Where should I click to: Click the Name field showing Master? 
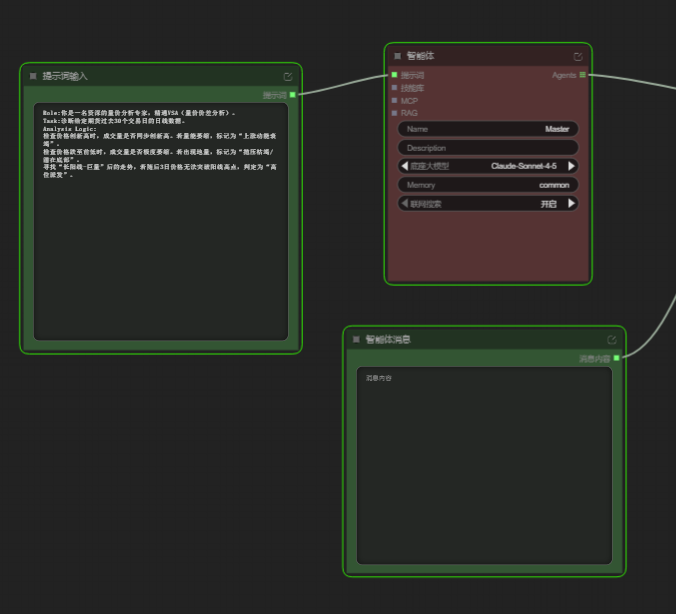488,129
